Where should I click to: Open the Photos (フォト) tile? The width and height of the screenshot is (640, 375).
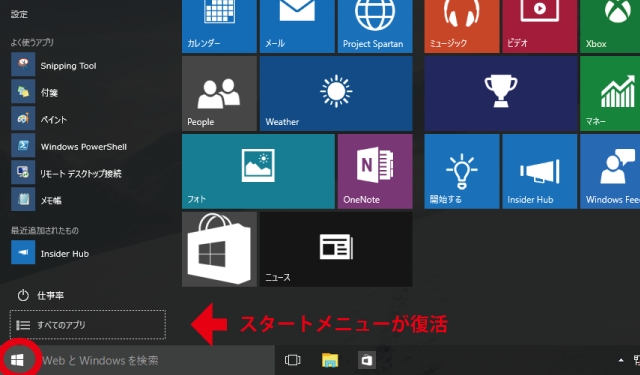(x=258, y=171)
